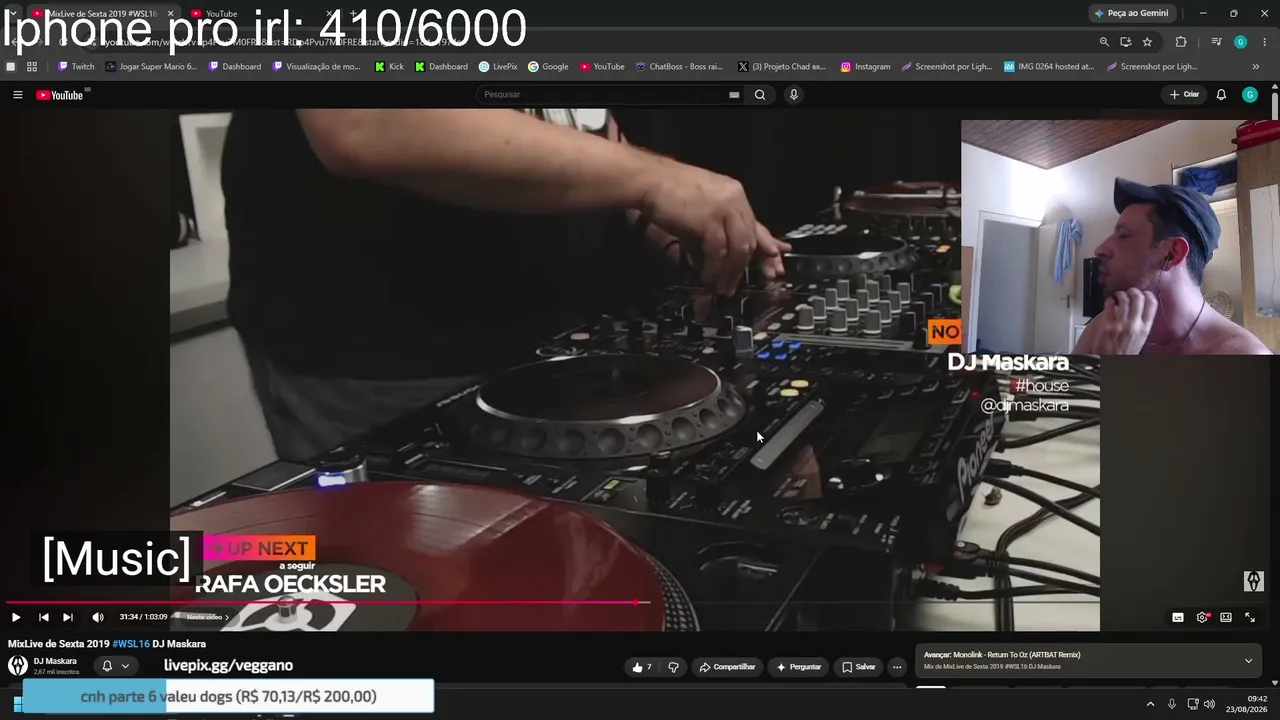The image size is (1280, 720).
Task: Open the Dashboard bookmark beside Kick
Action: point(441,67)
